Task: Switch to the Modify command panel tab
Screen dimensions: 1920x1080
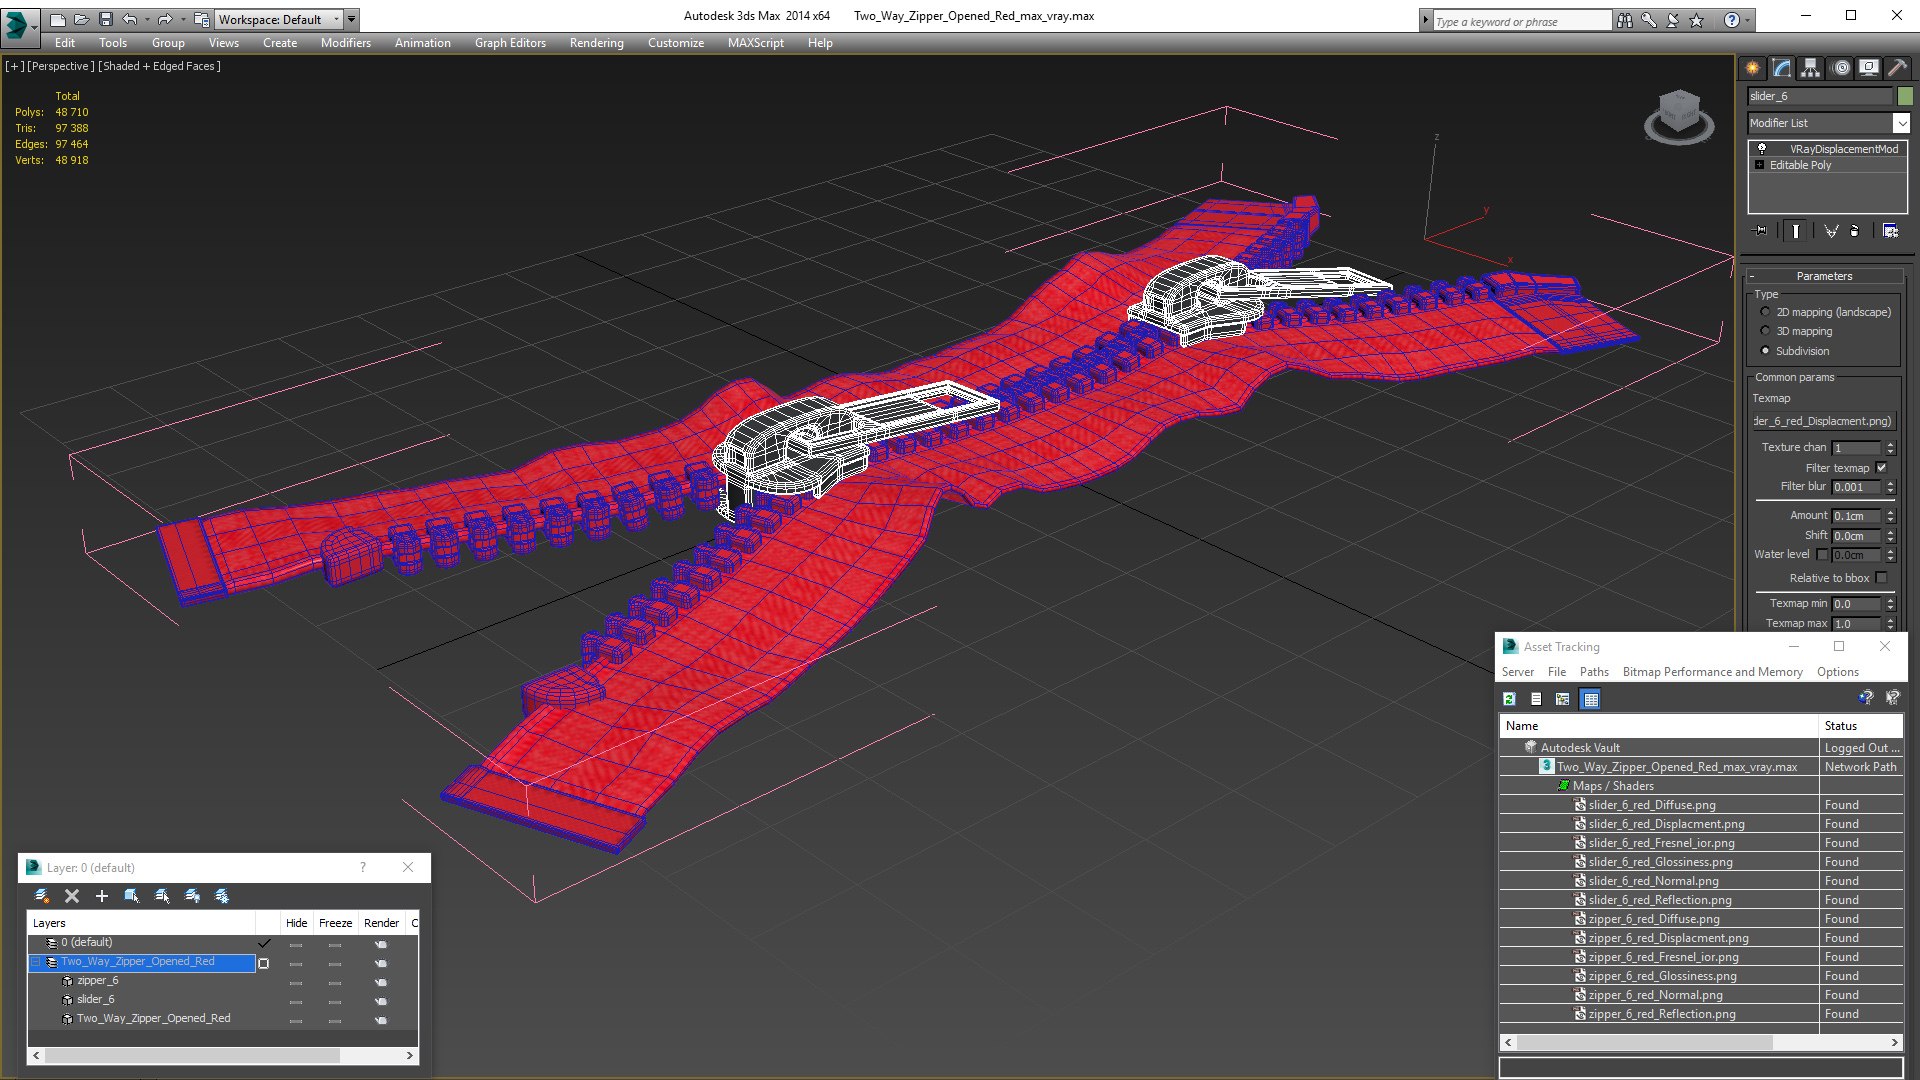Action: 1781,68
